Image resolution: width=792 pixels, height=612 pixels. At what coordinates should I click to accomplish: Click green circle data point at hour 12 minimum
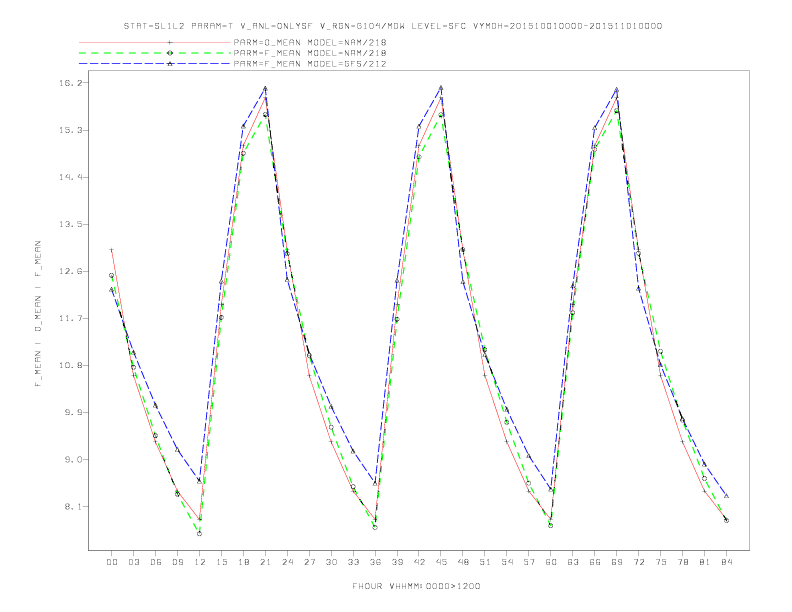pyautogui.click(x=200, y=534)
